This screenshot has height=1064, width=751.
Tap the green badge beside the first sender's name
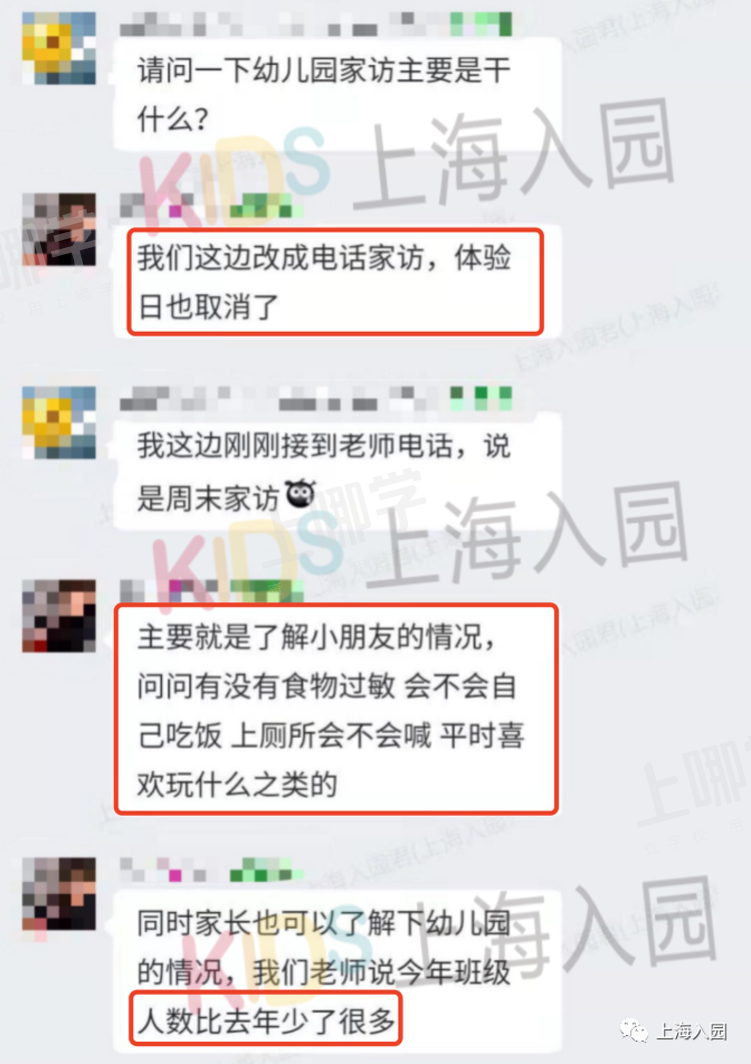(481, 24)
